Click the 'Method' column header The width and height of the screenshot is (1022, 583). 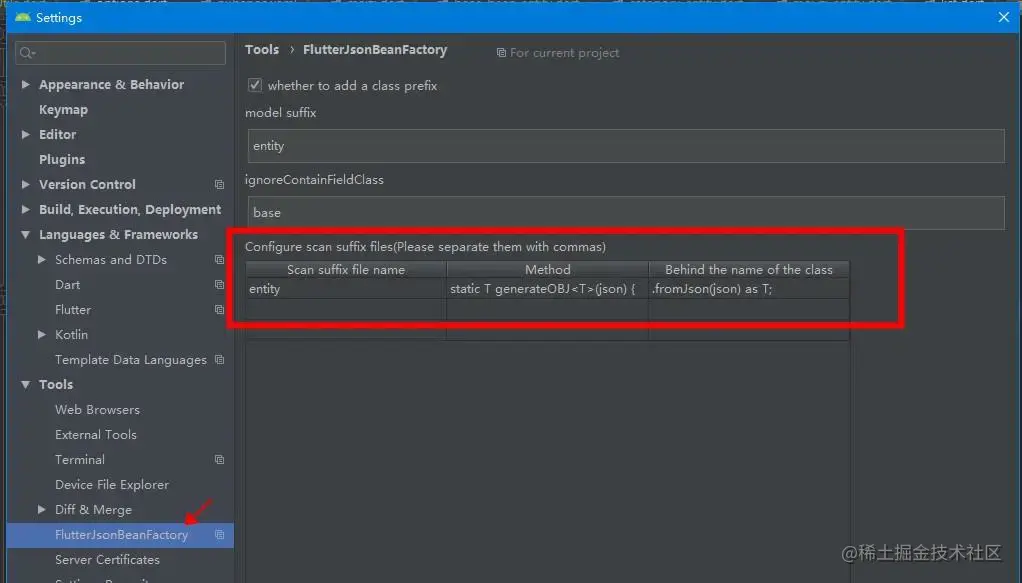coord(548,269)
